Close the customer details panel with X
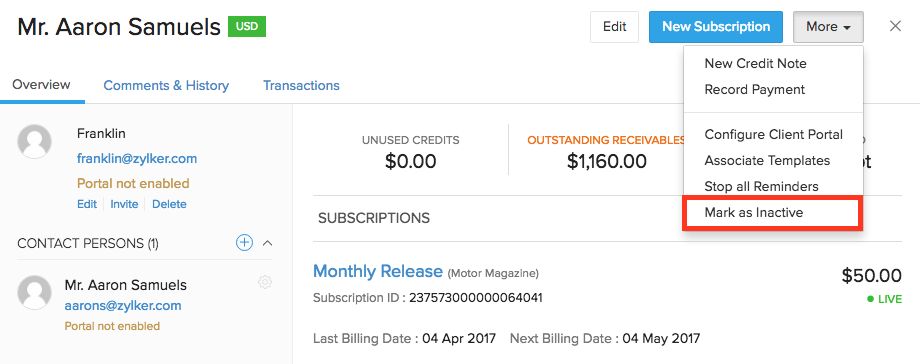 895,26
